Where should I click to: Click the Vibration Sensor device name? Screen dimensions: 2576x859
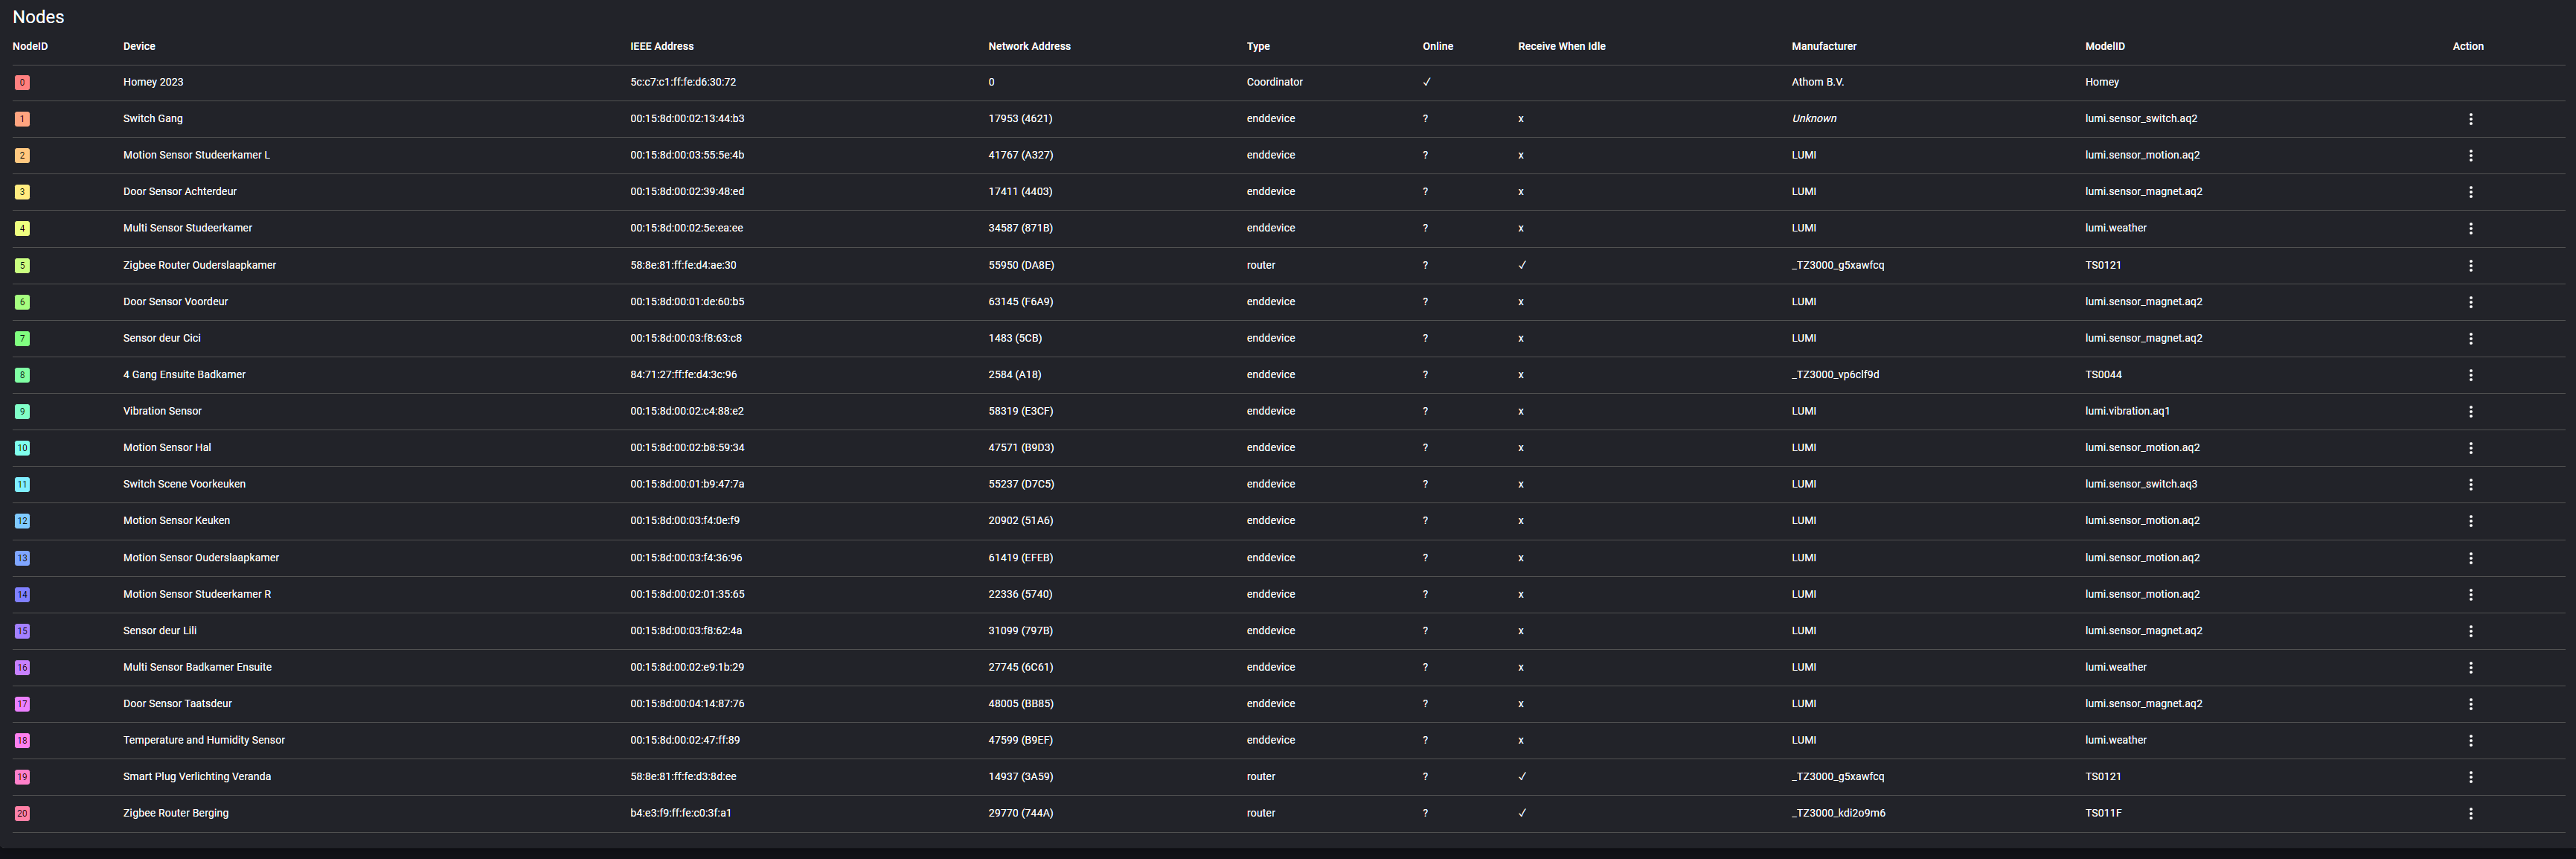click(162, 411)
